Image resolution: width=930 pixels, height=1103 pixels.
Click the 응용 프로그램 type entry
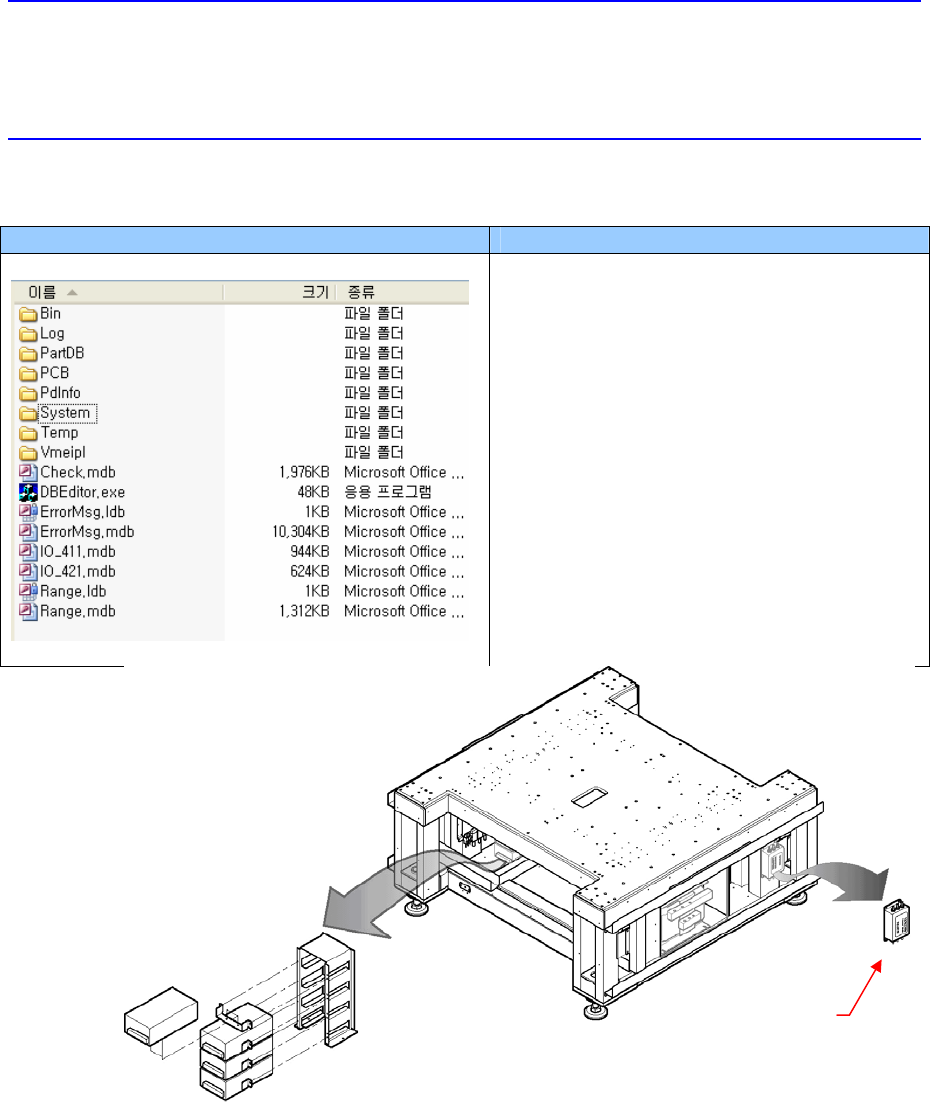(387, 492)
